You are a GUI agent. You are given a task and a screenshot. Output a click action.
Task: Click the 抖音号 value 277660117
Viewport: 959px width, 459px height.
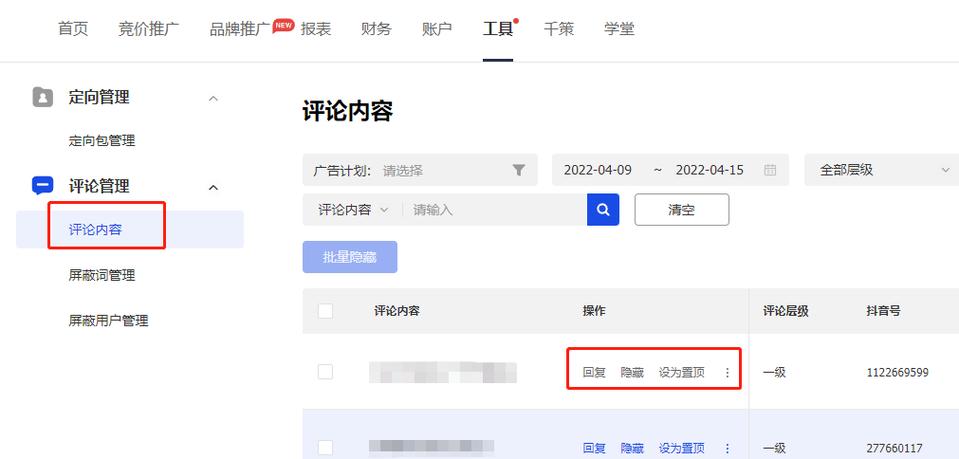coord(894,448)
